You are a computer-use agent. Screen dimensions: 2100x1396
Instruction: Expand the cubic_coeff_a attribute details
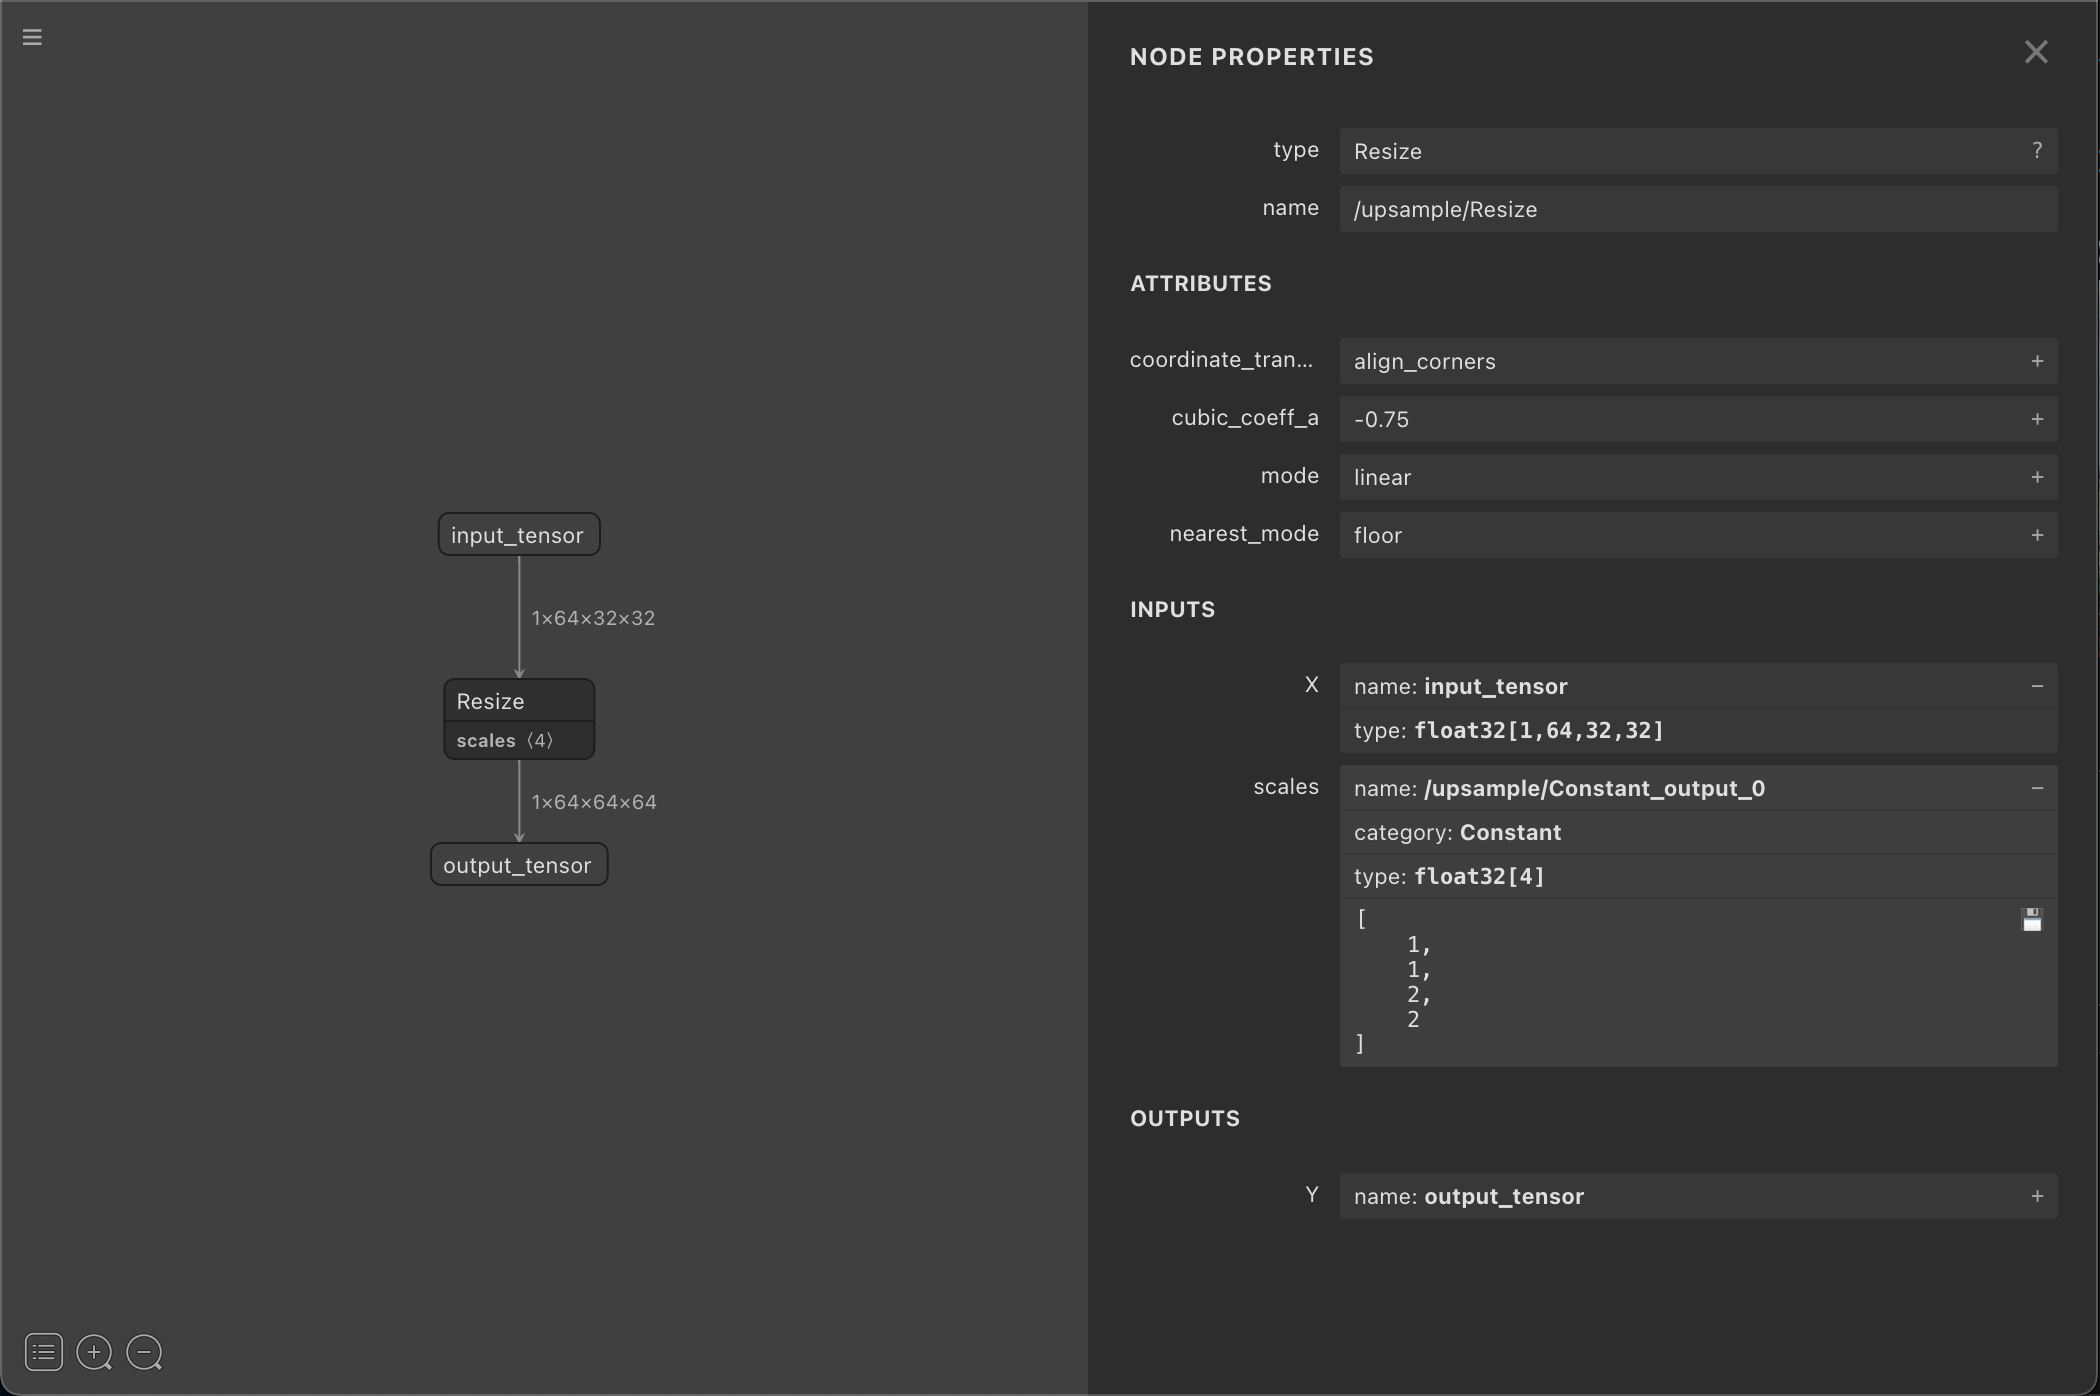(x=2037, y=419)
